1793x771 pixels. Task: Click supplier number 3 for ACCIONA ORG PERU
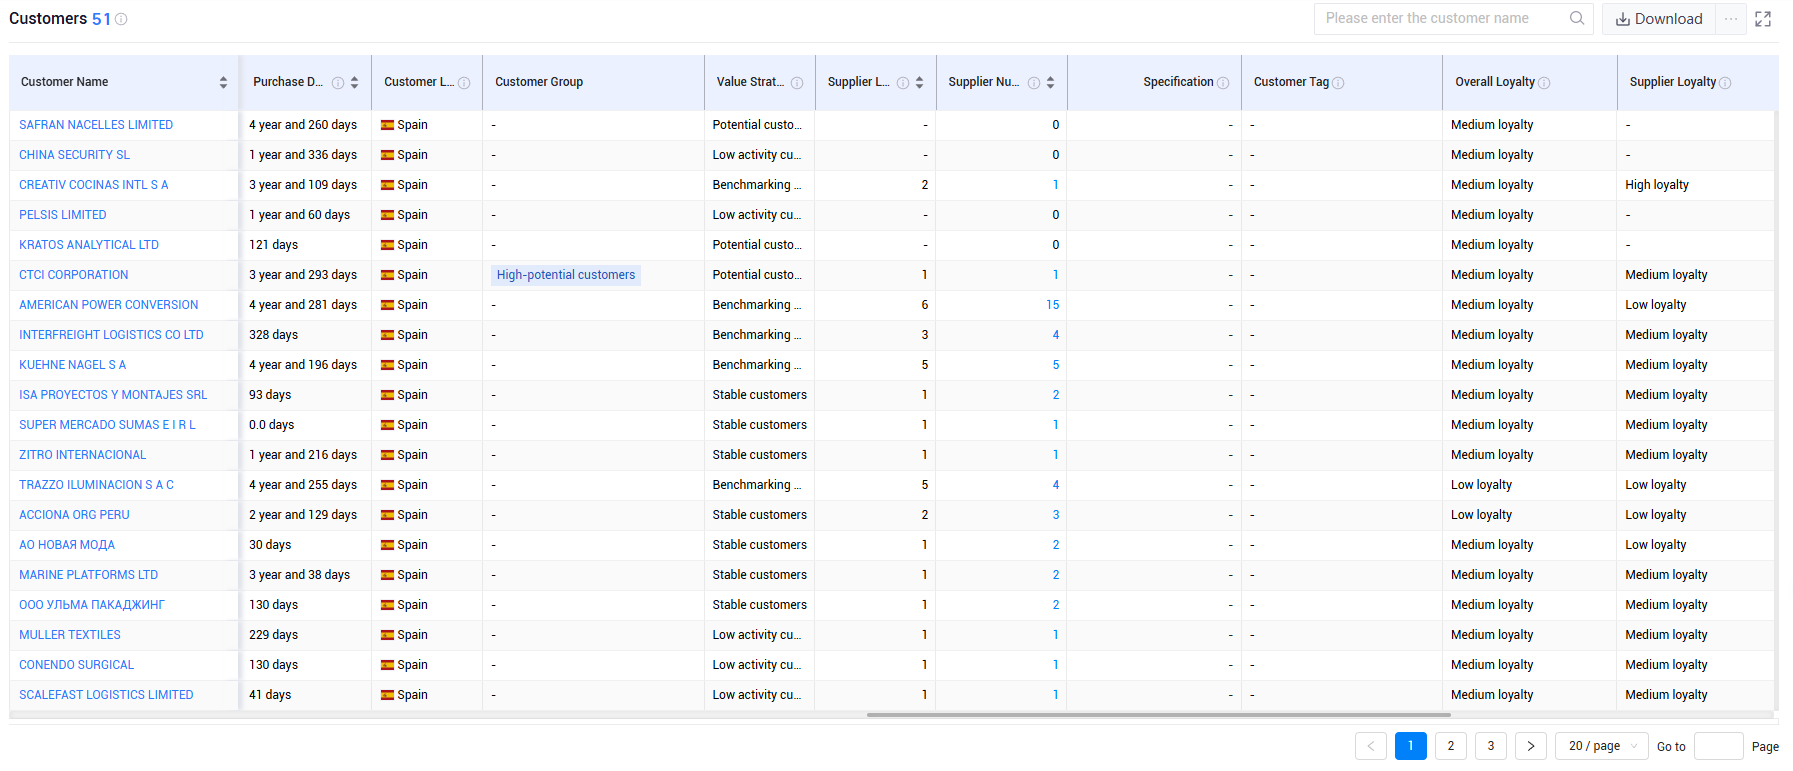click(x=1056, y=515)
